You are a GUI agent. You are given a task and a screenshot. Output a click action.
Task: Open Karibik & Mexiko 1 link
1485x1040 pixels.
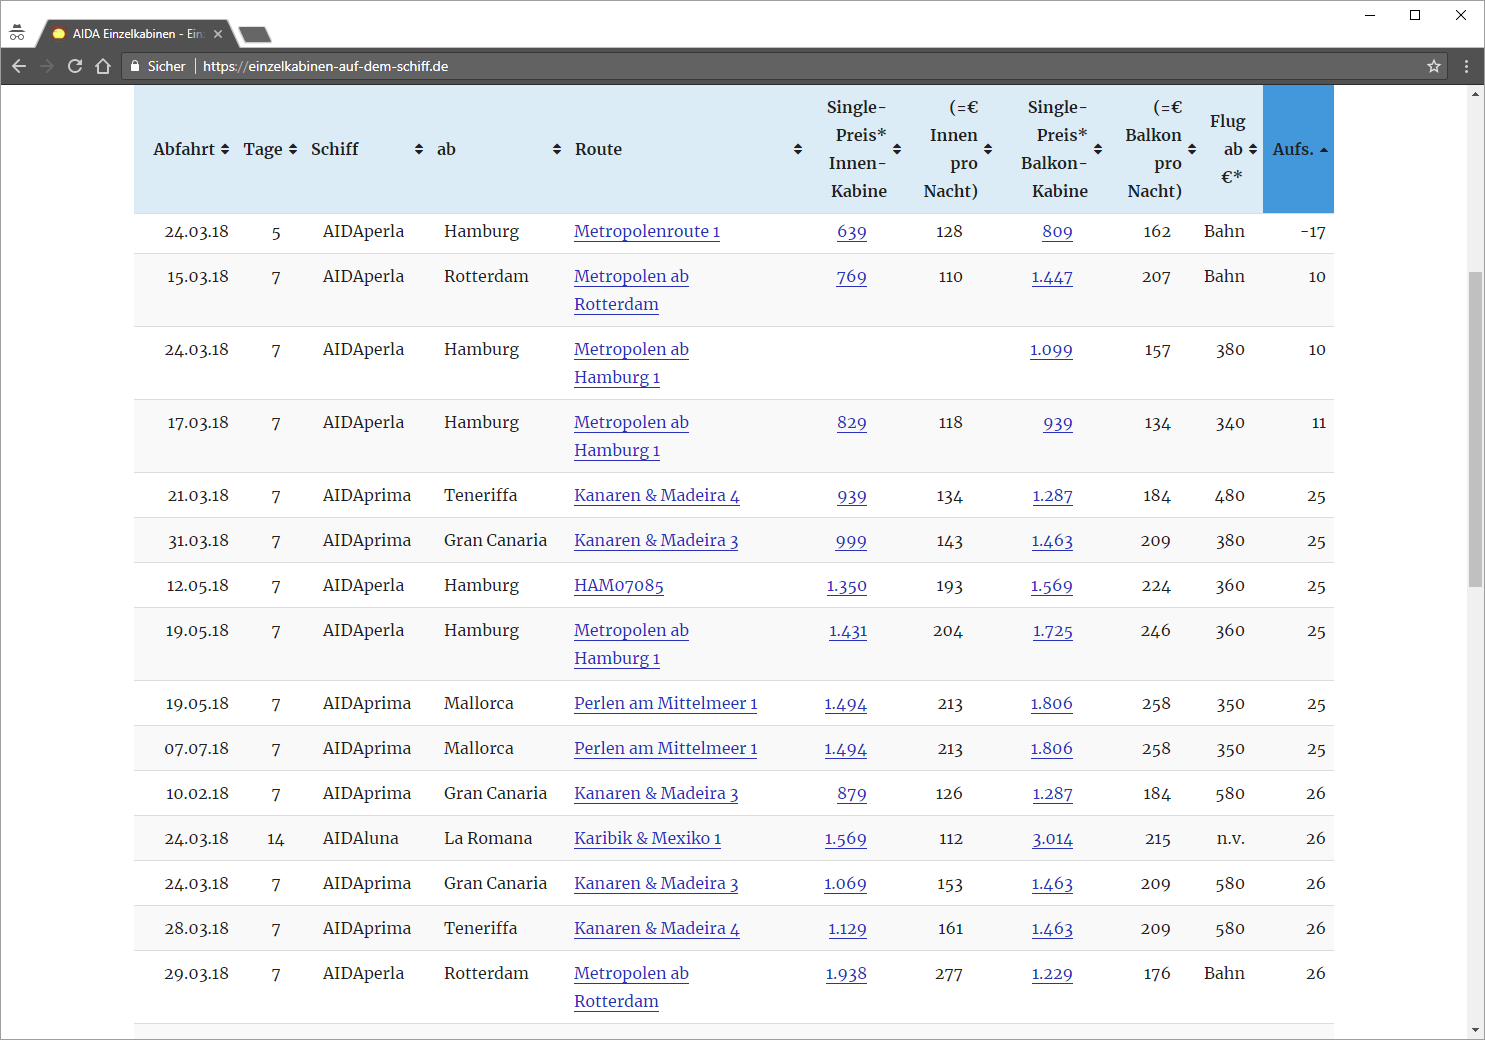coord(647,838)
